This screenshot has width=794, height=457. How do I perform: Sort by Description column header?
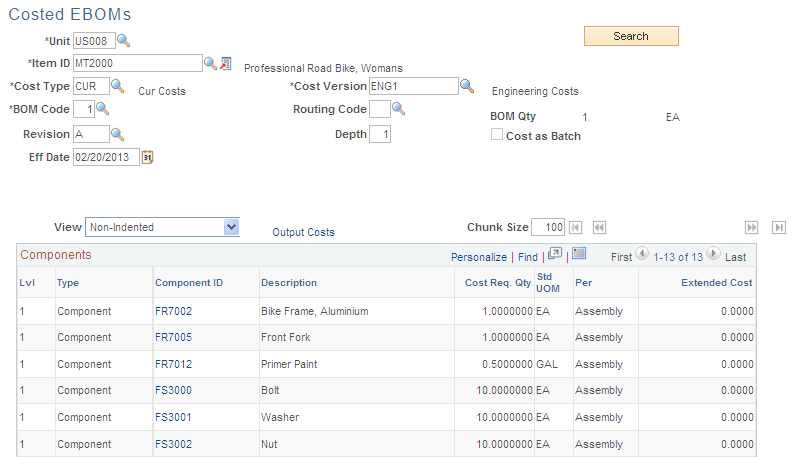tap(289, 283)
